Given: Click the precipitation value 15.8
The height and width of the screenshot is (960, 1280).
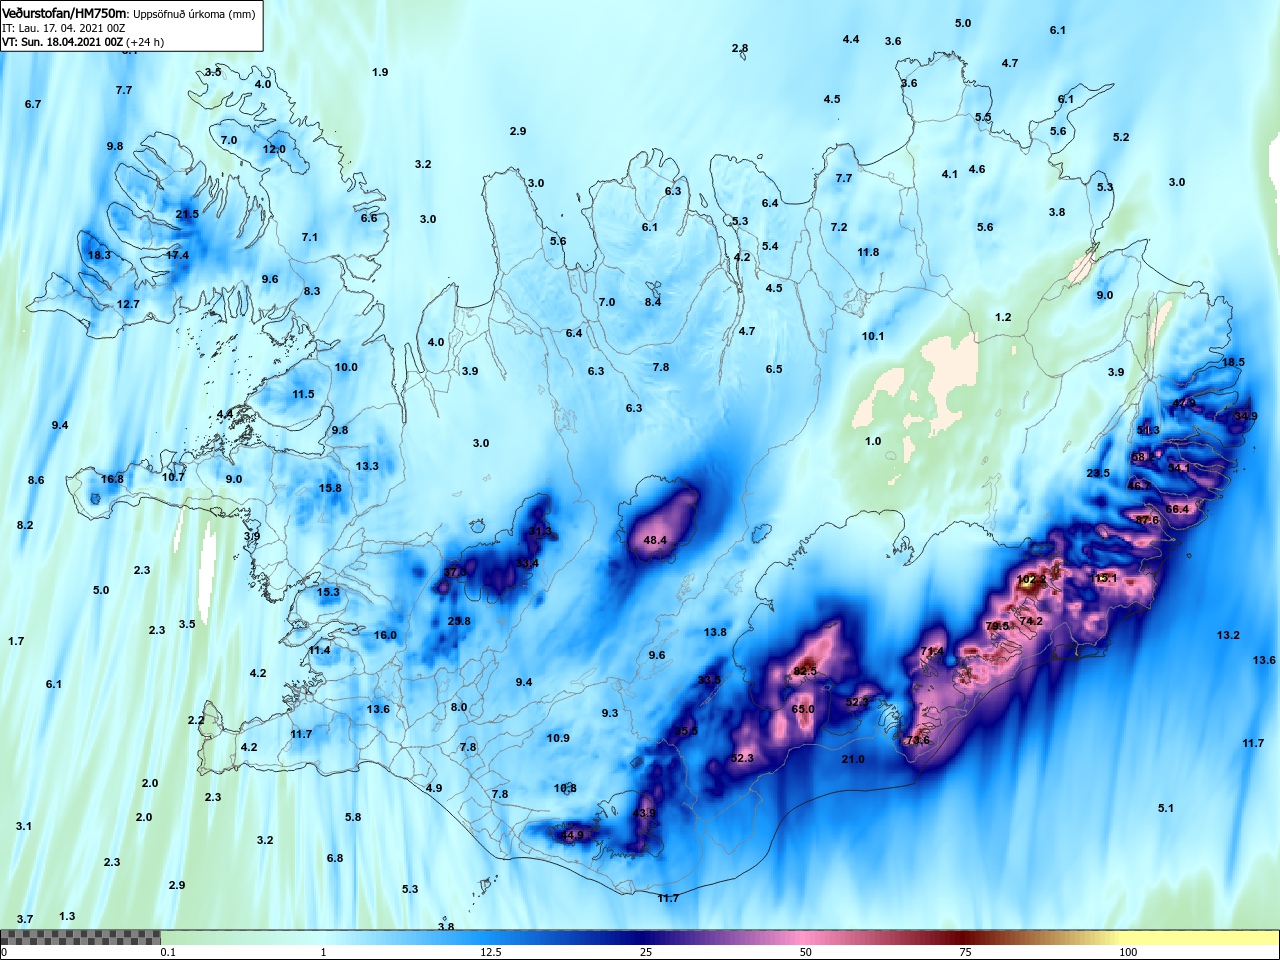Looking at the screenshot, I should 330,488.
